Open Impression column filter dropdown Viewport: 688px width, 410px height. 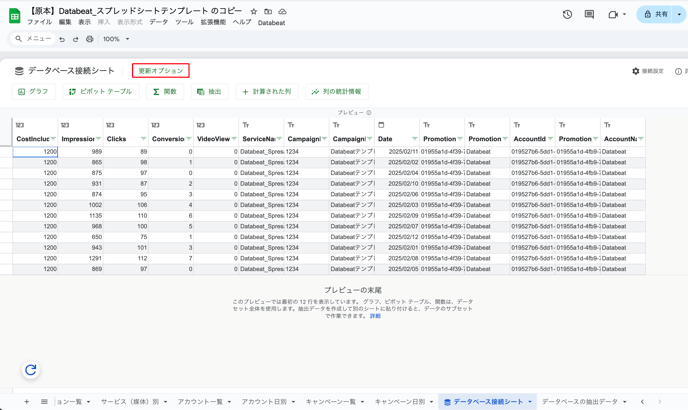98,139
